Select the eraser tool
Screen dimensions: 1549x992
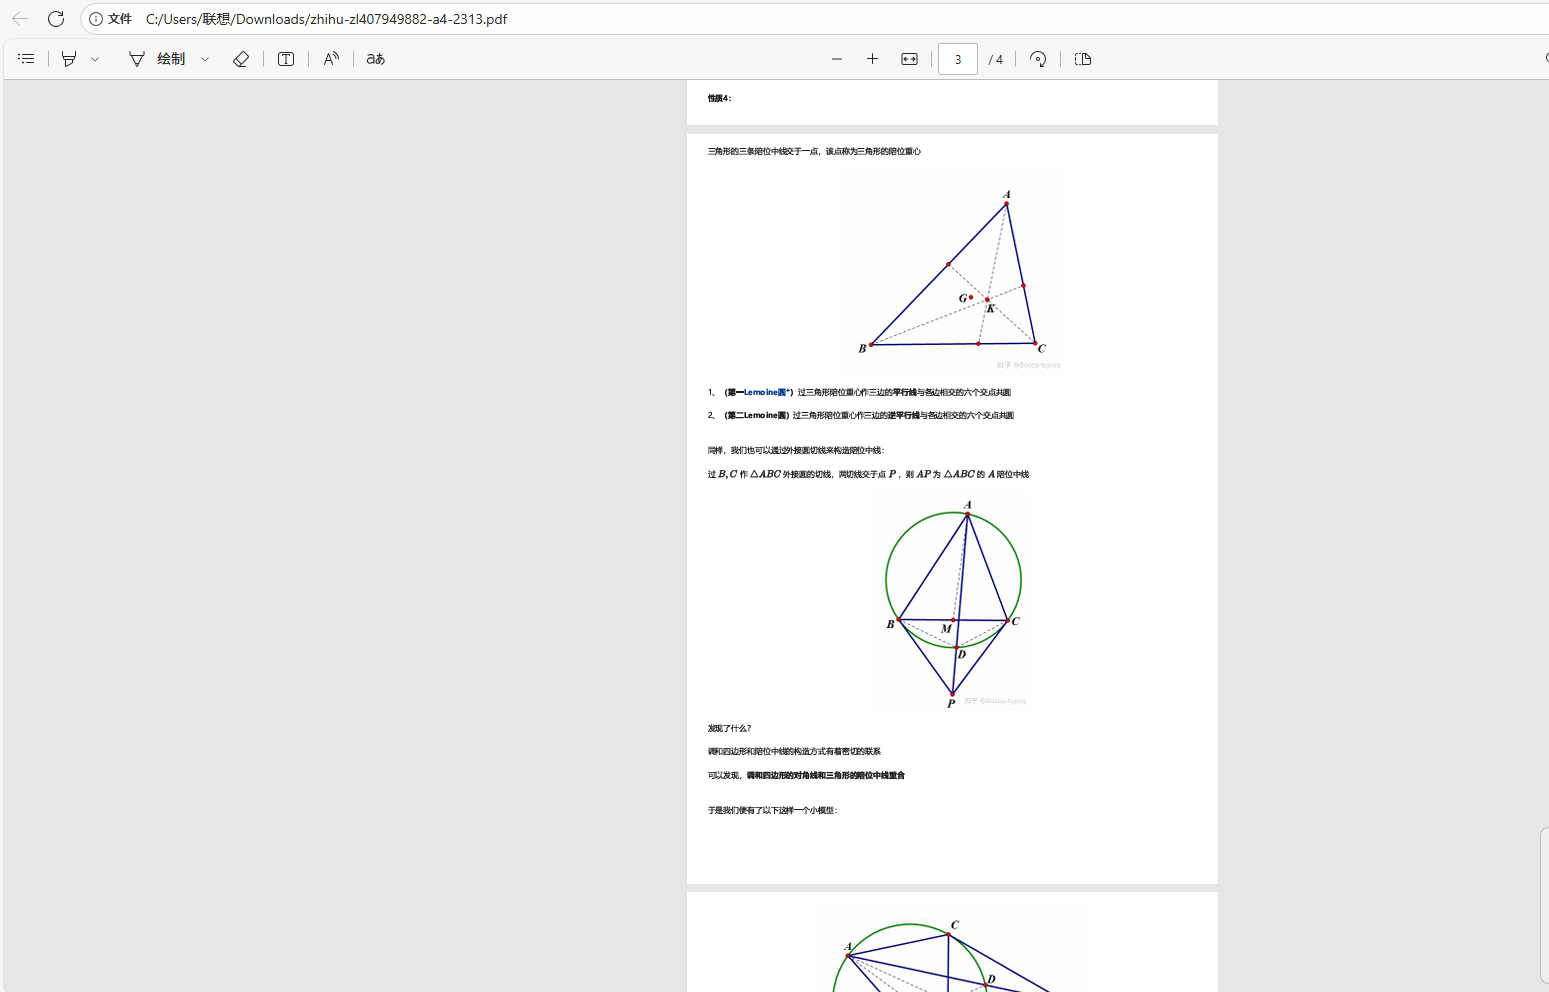pyautogui.click(x=241, y=59)
